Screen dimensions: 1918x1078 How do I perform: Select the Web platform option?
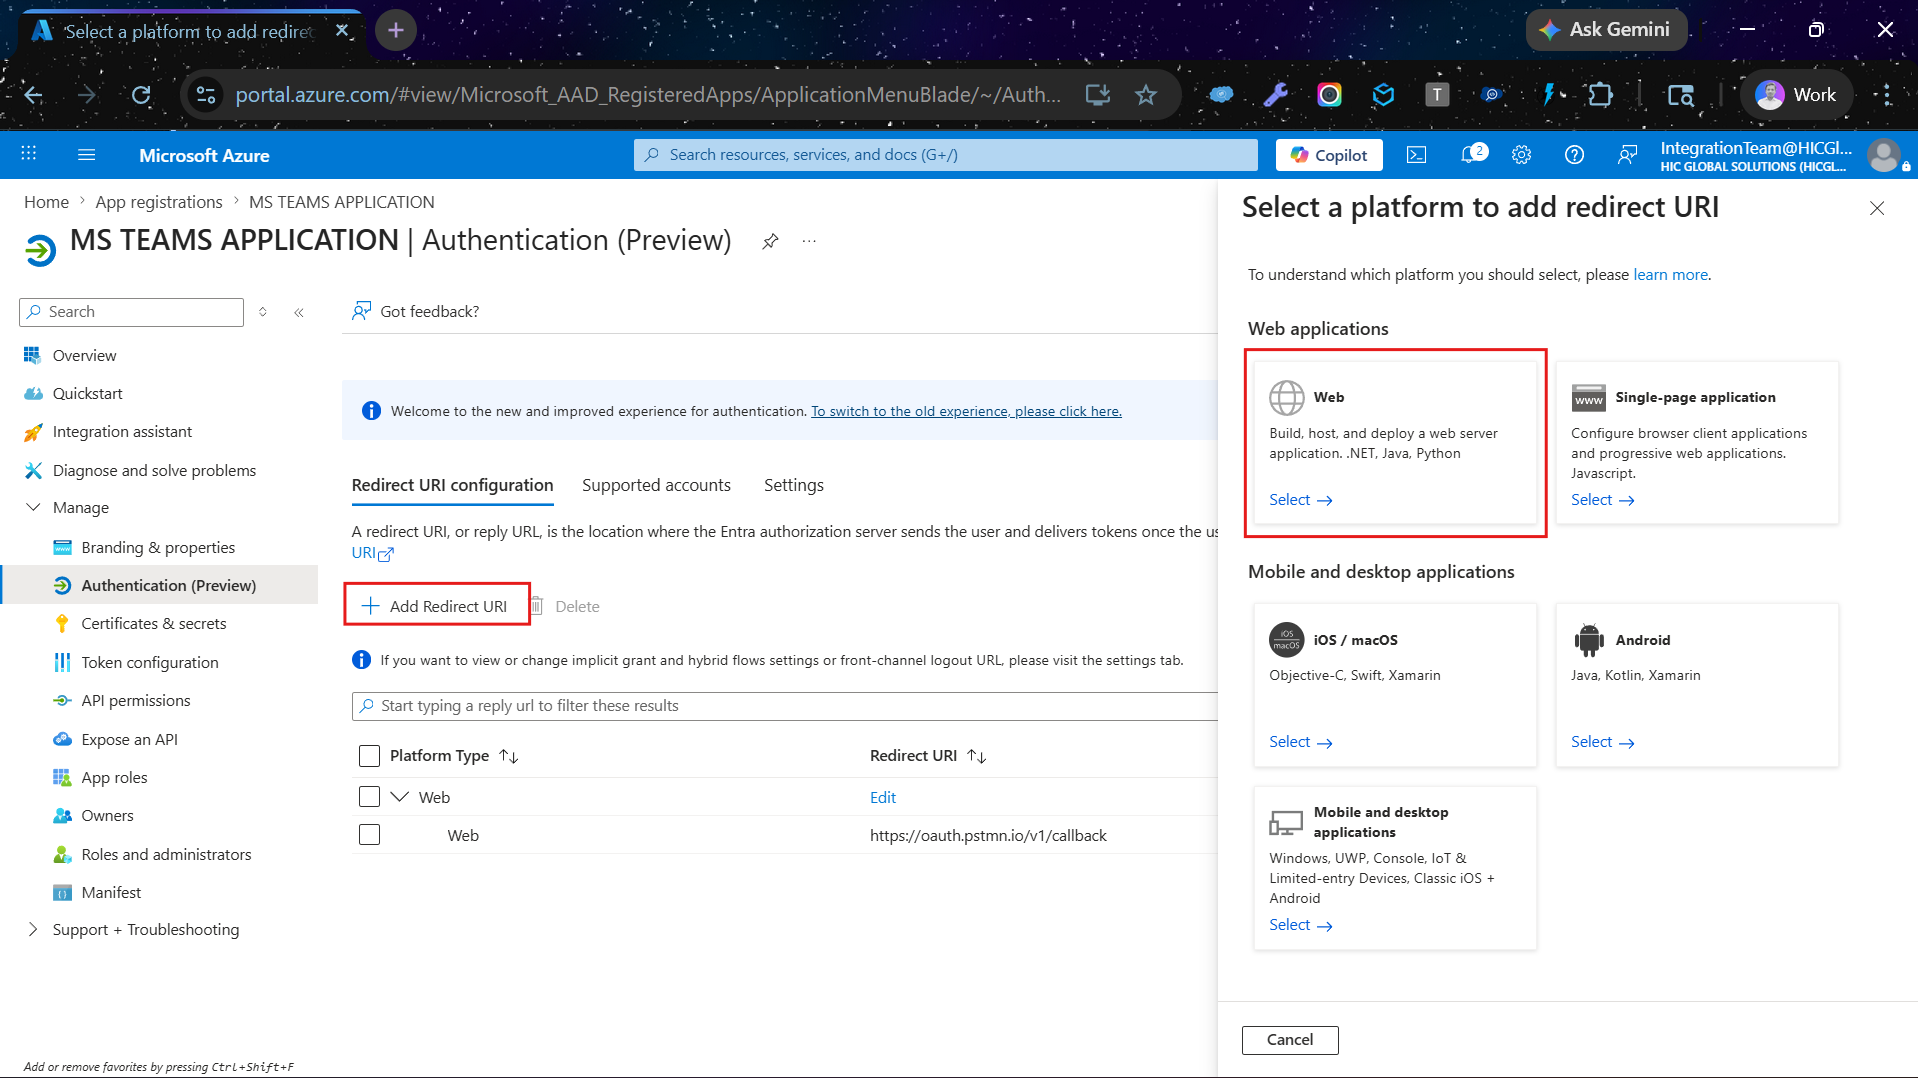pos(1300,500)
